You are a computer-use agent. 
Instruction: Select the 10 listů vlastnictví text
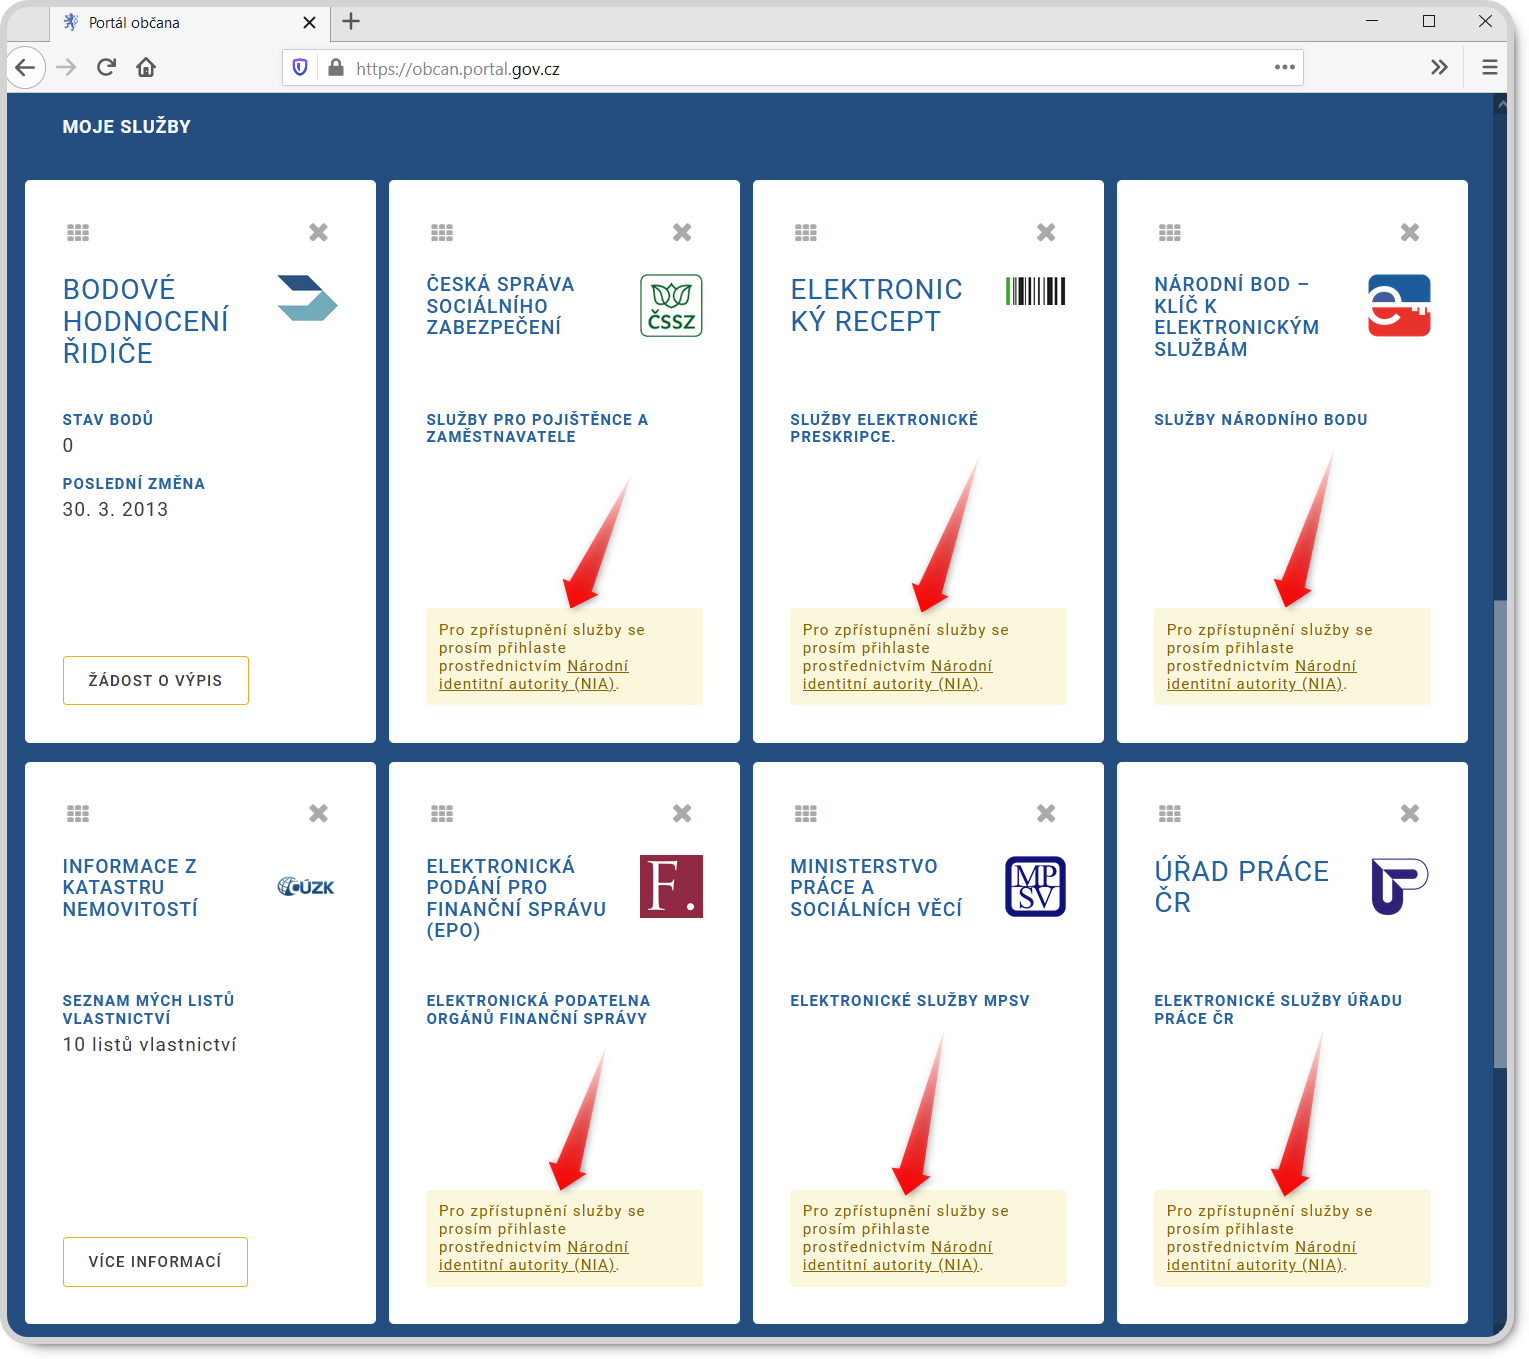[x=150, y=1044]
